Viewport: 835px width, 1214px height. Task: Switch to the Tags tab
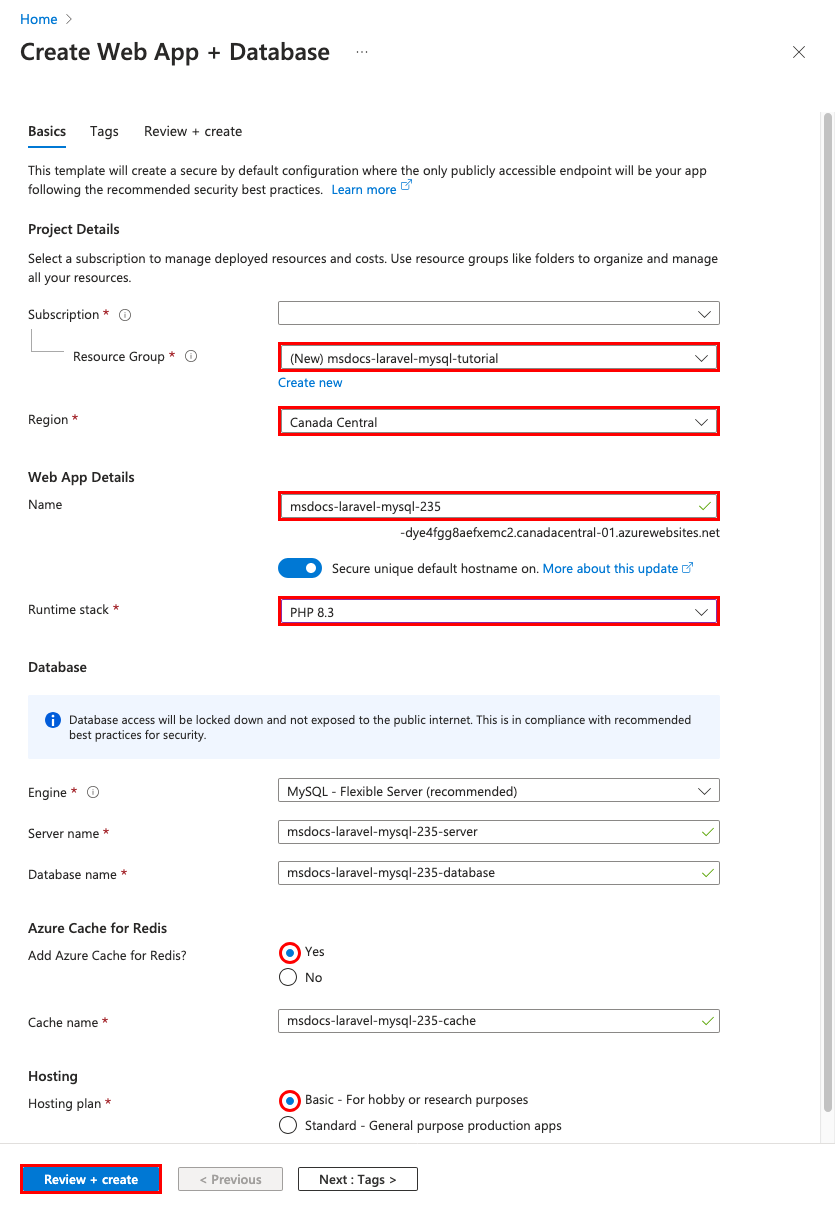point(104,131)
